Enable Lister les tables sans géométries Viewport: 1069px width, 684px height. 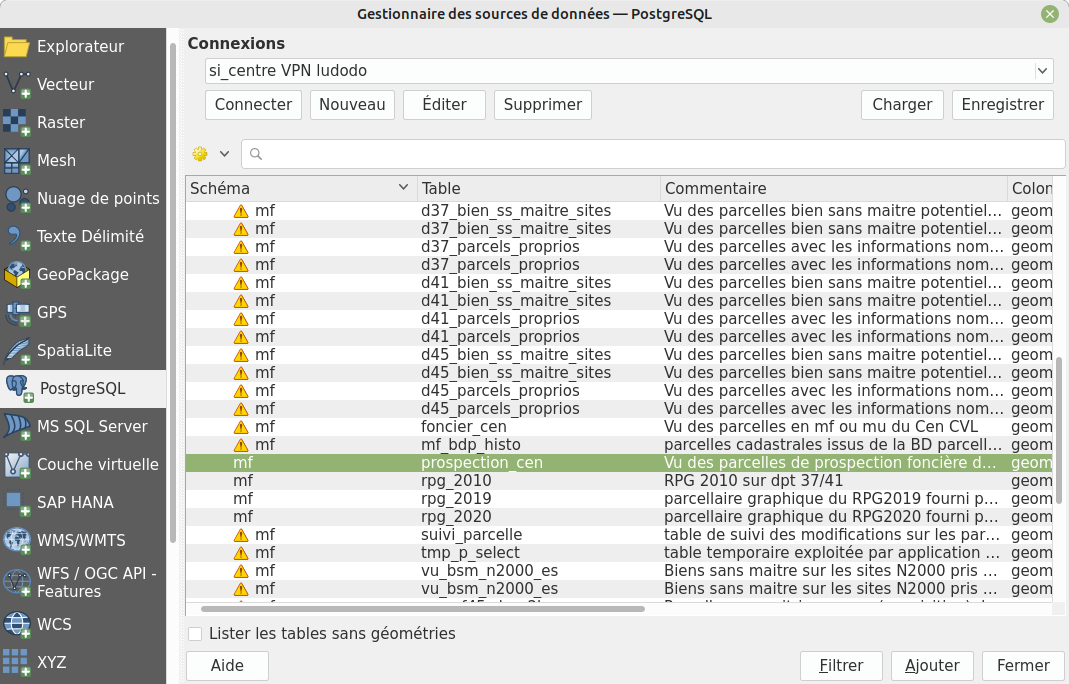(195, 634)
